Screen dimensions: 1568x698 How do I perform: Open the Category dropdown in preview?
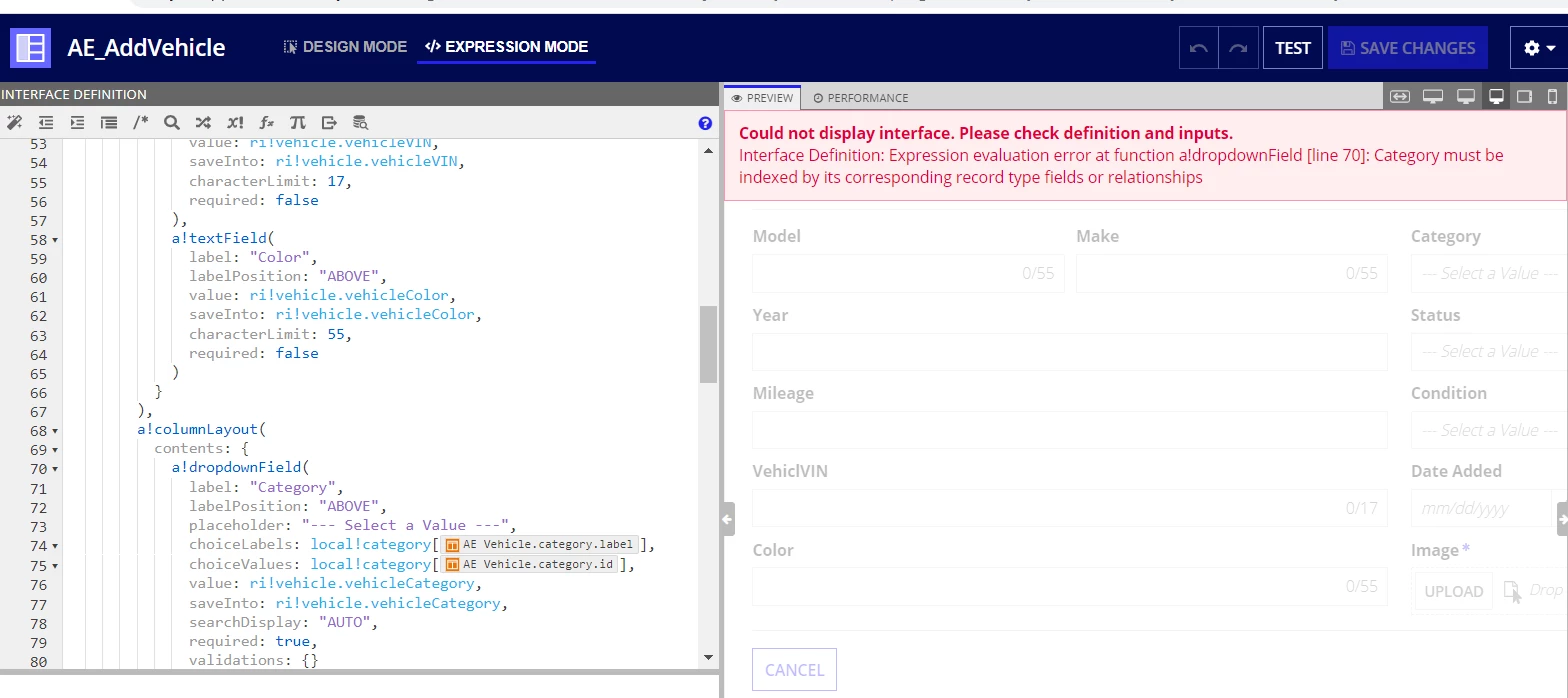coord(1489,273)
